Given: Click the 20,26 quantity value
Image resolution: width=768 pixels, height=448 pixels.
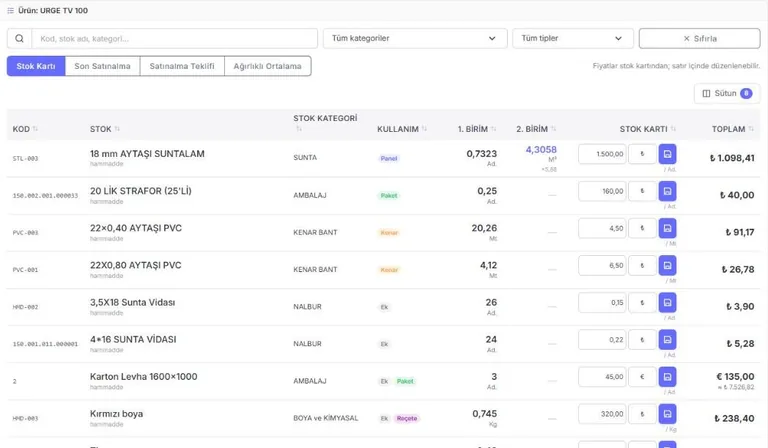Looking at the screenshot, I should click(x=484, y=228).
